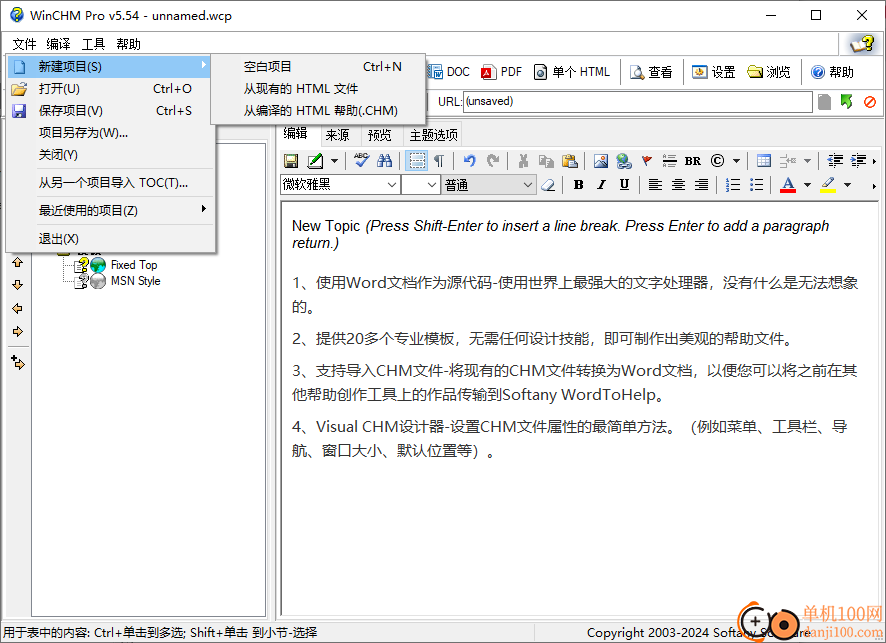The height and width of the screenshot is (643, 886).
Task: Click the eraser clear formatting icon
Action: [548, 185]
